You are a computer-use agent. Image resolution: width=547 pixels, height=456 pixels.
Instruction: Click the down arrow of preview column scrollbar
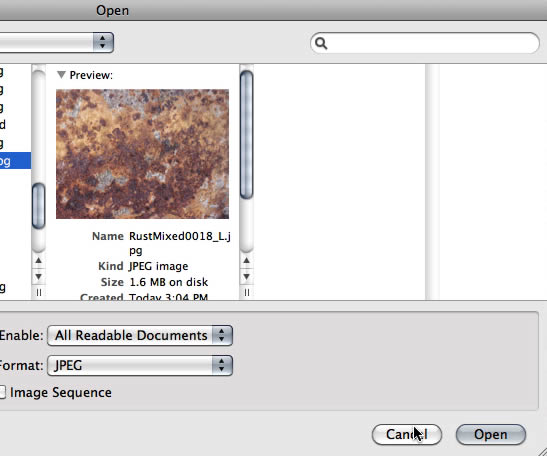tap(246, 277)
